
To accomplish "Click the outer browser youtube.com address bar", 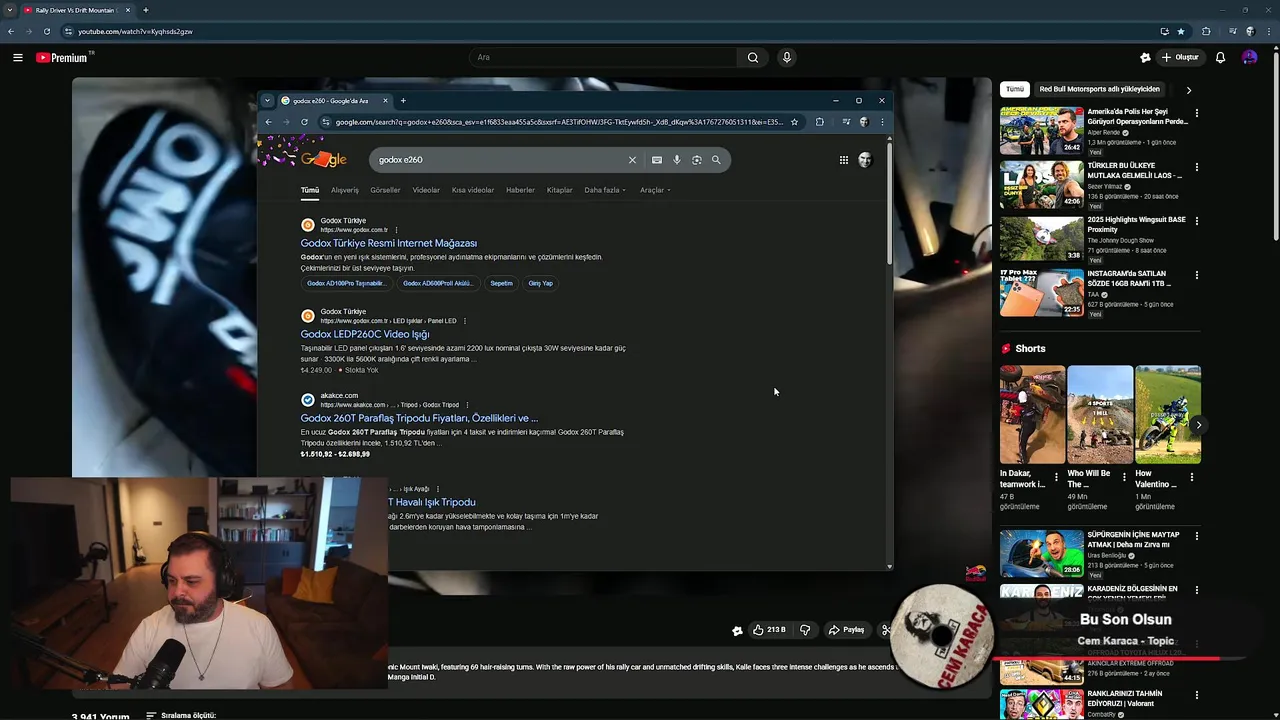I will click(600, 31).
